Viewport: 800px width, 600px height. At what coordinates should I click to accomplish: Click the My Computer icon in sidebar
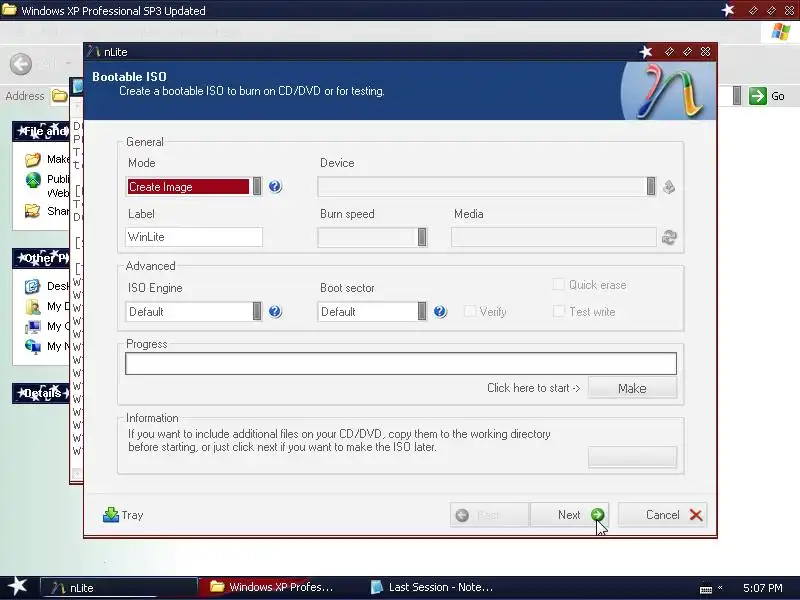(x=33, y=327)
